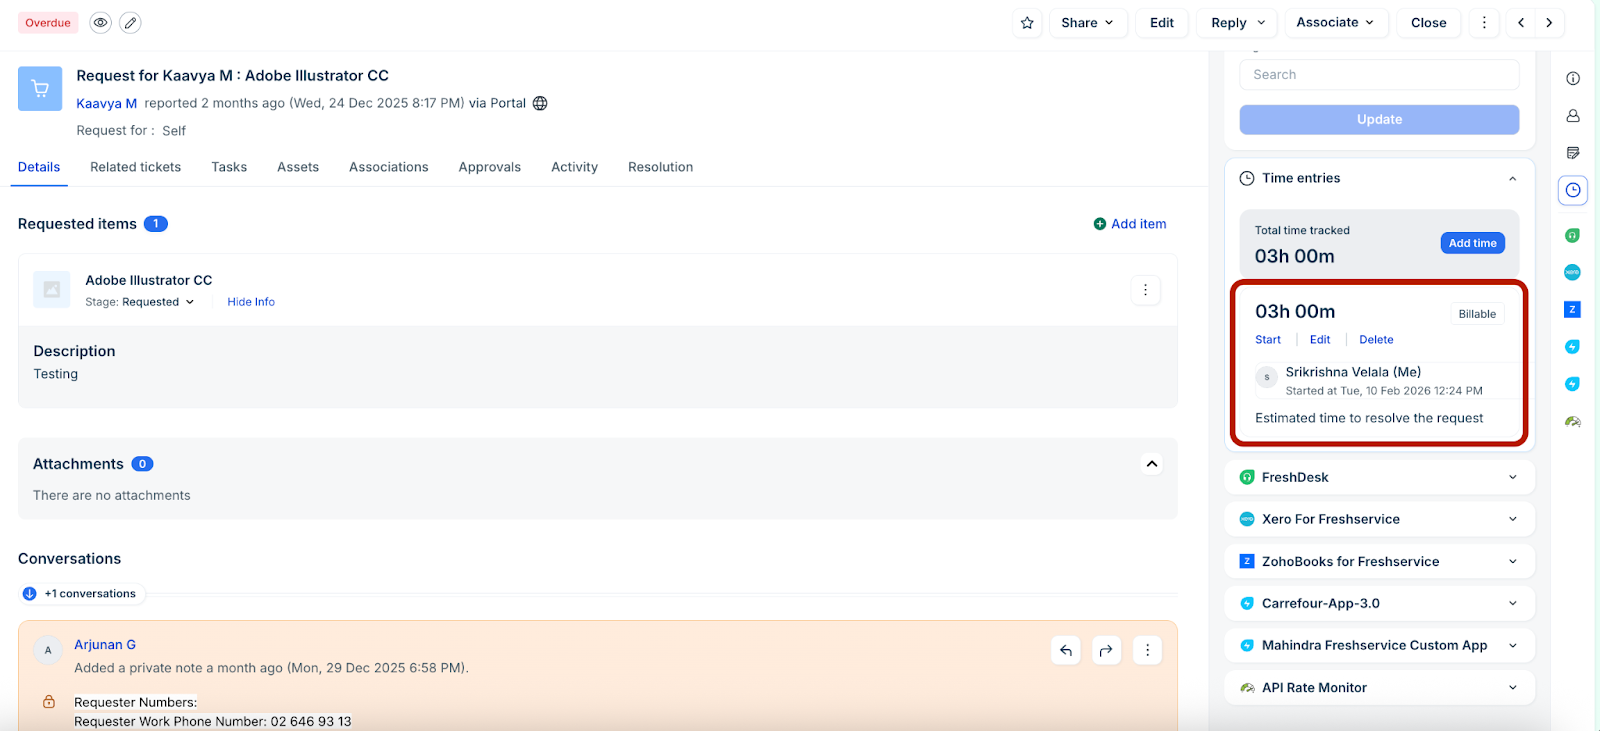Screen dimensions: 1600x731
Task: Open Xero app icon in sidebar
Action: 1572,272
